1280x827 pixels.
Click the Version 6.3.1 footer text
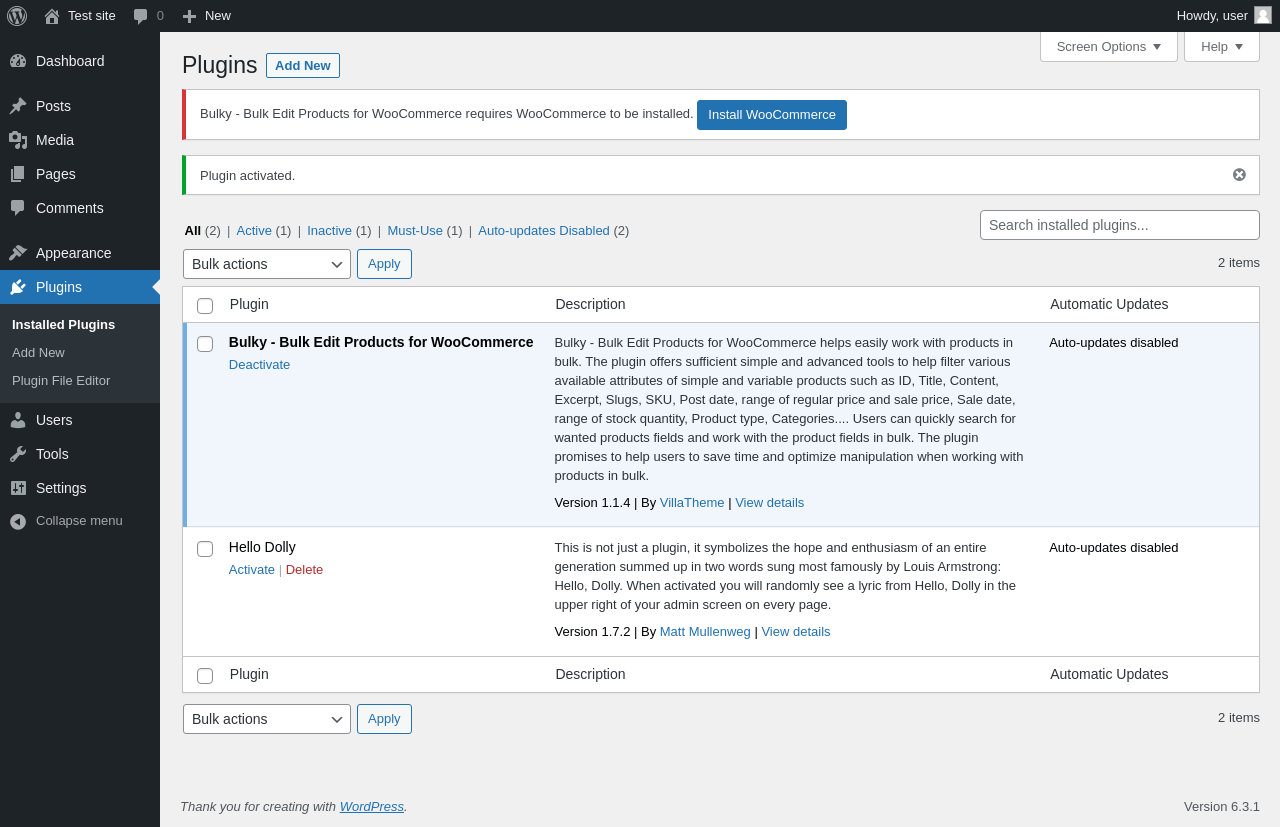pyautogui.click(x=1222, y=806)
